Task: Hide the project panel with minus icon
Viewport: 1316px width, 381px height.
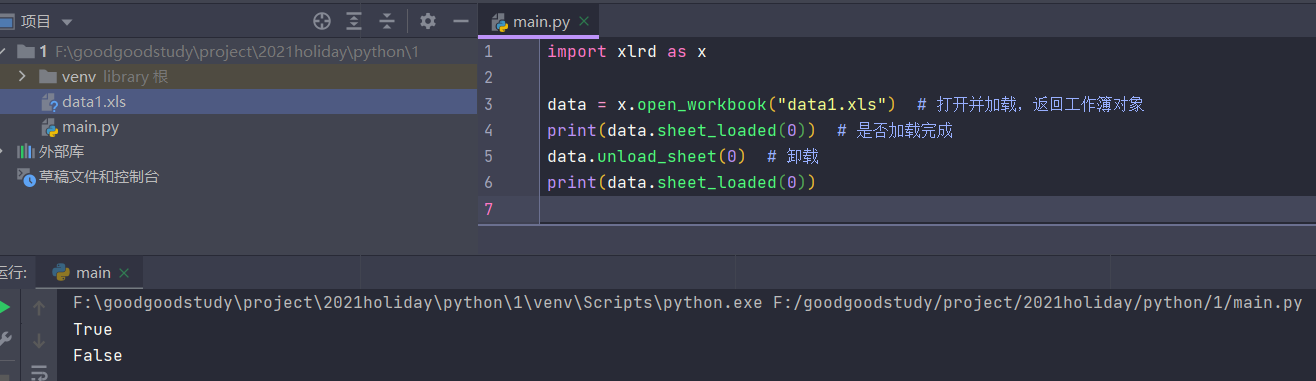Action: click(x=460, y=21)
